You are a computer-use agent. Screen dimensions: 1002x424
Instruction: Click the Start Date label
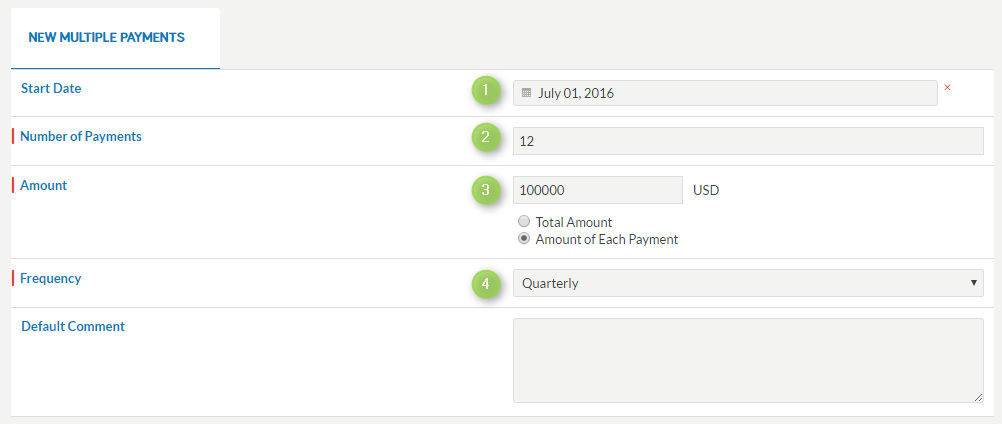pyautogui.click(x=51, y=88)
